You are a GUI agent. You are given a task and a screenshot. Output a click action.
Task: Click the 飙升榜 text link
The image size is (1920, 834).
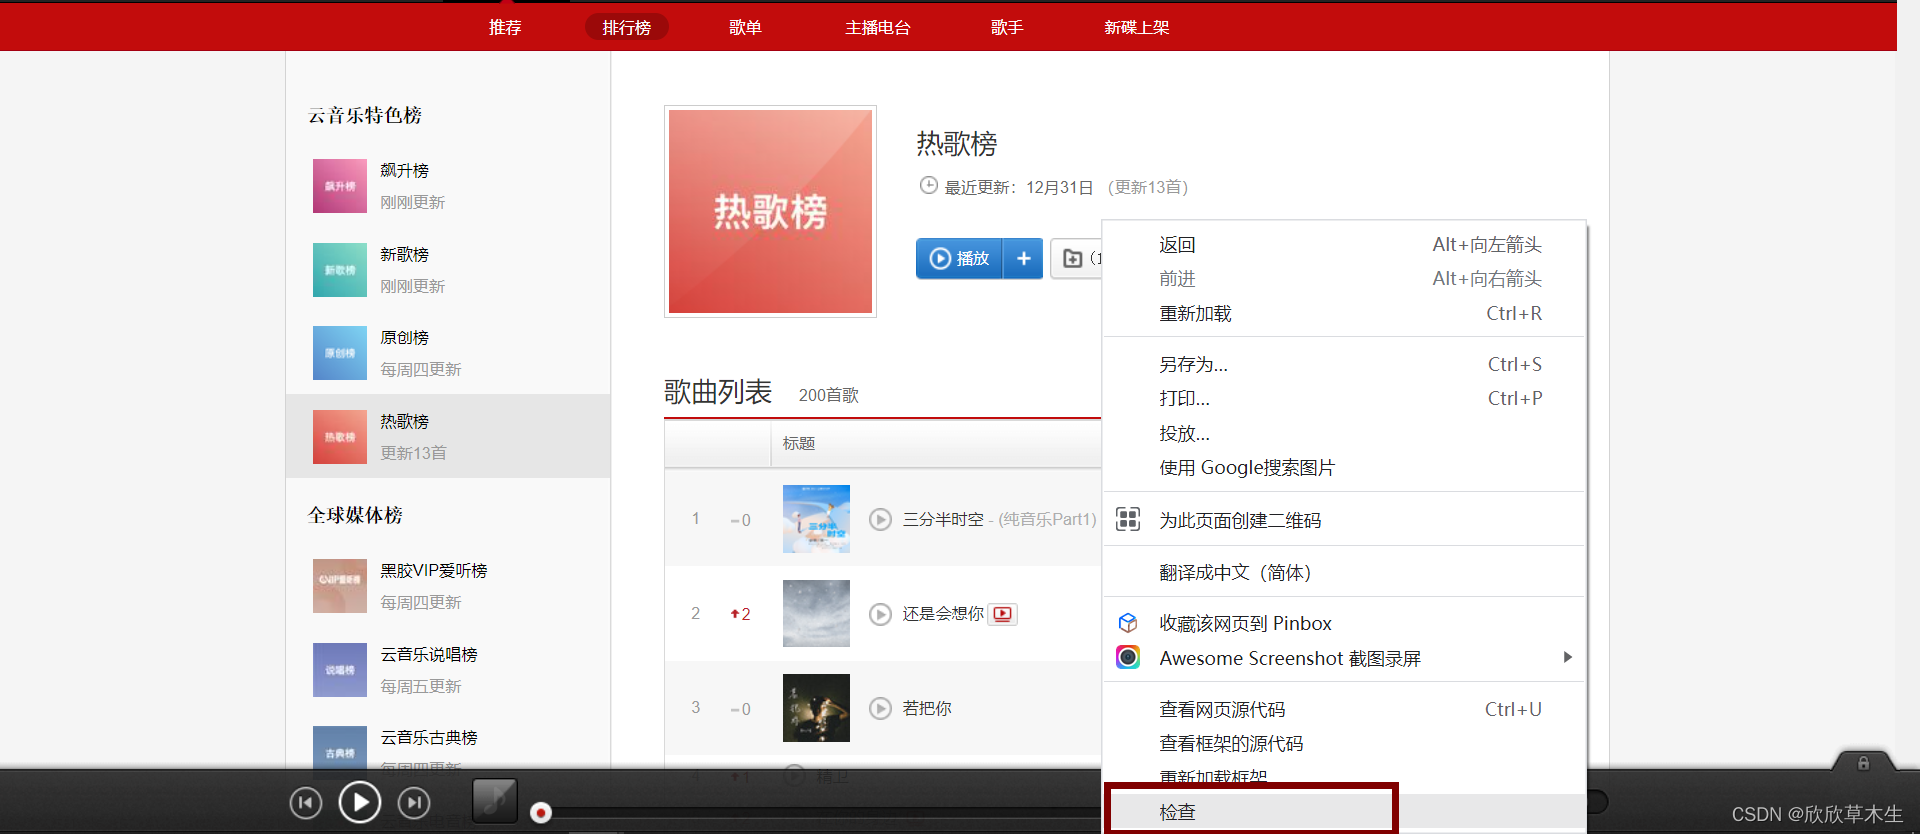pyautogui.click(x=404, y=171)
